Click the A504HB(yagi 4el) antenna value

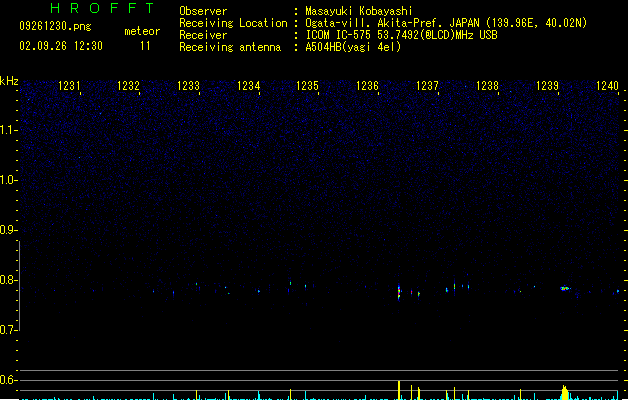[353, 47]
